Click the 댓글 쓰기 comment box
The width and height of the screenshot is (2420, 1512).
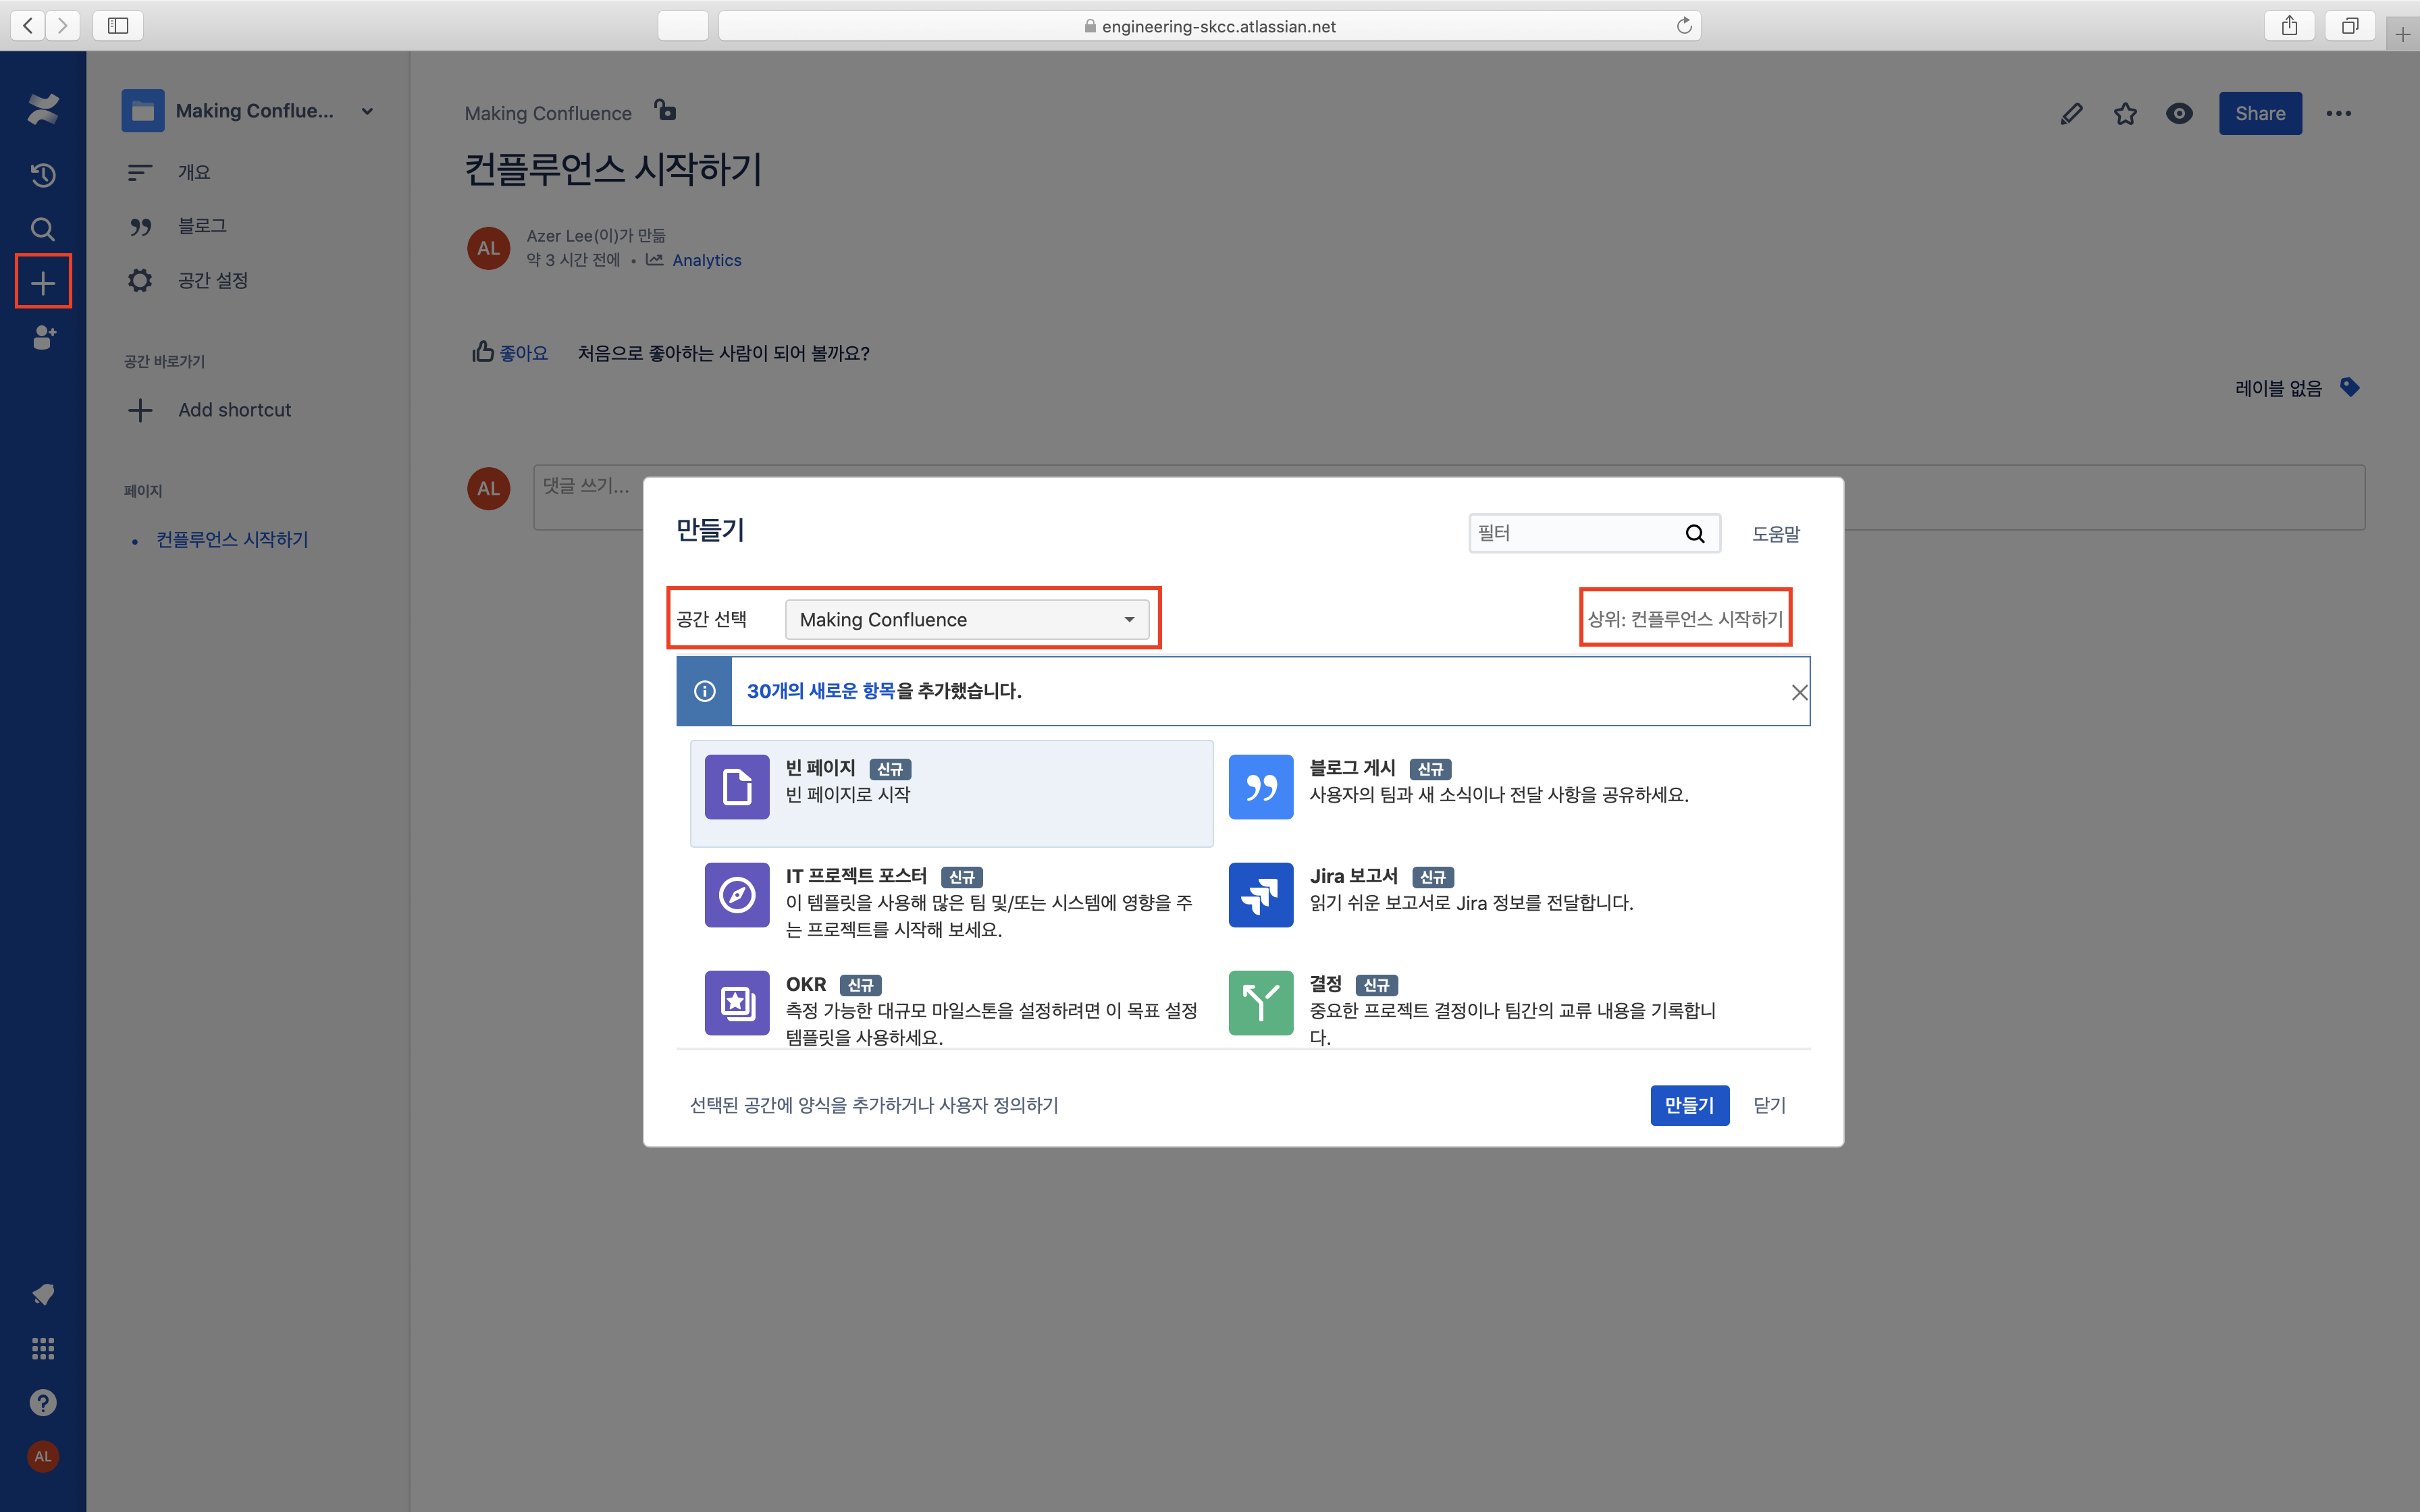point(1449,497)
